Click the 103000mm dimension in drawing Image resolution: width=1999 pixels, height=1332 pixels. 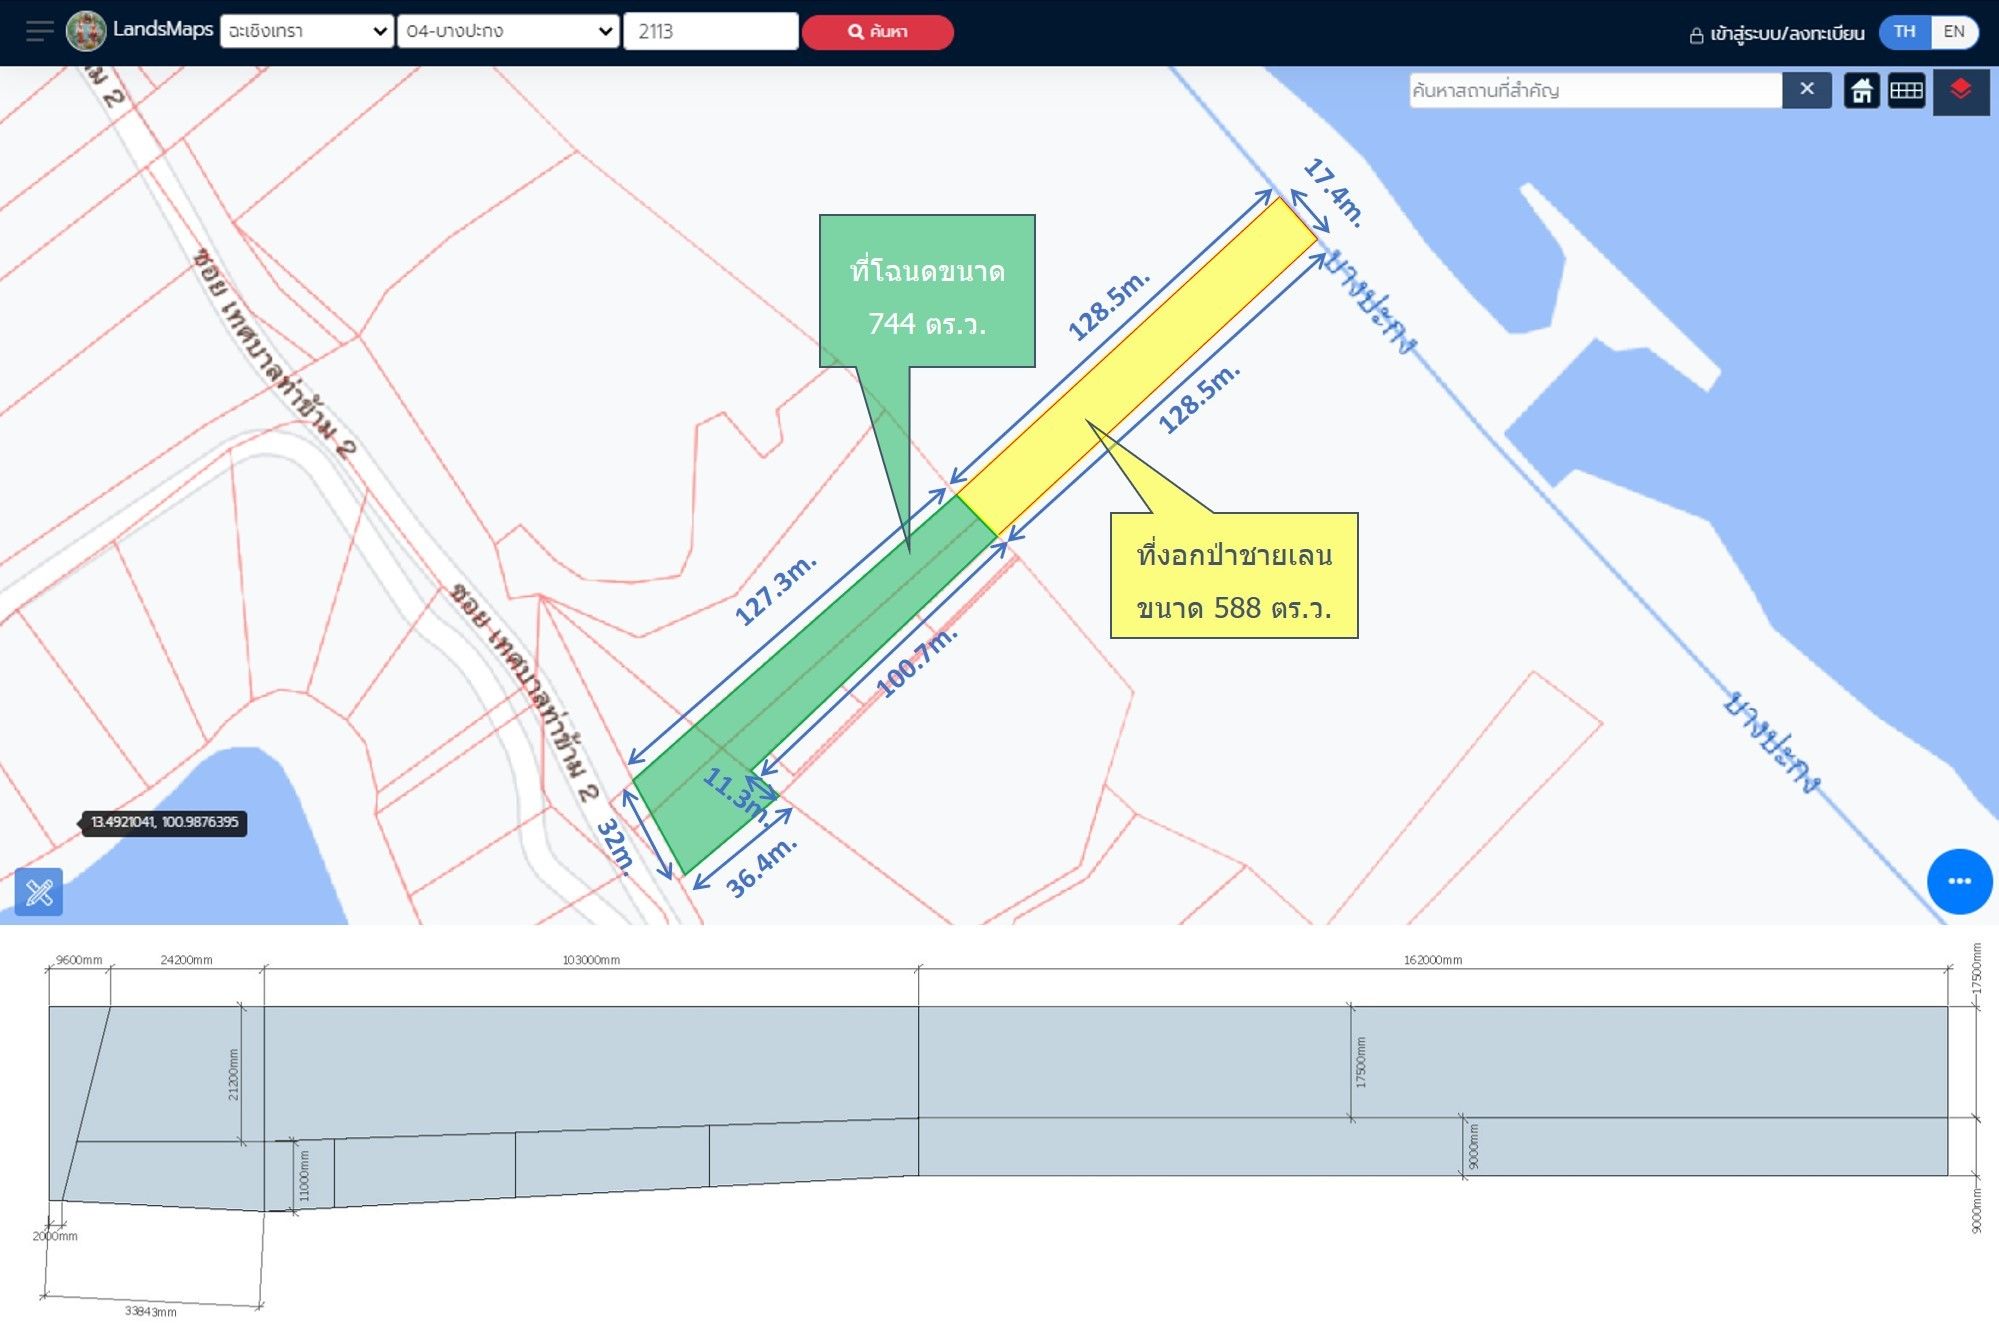(x=591, y=960)
